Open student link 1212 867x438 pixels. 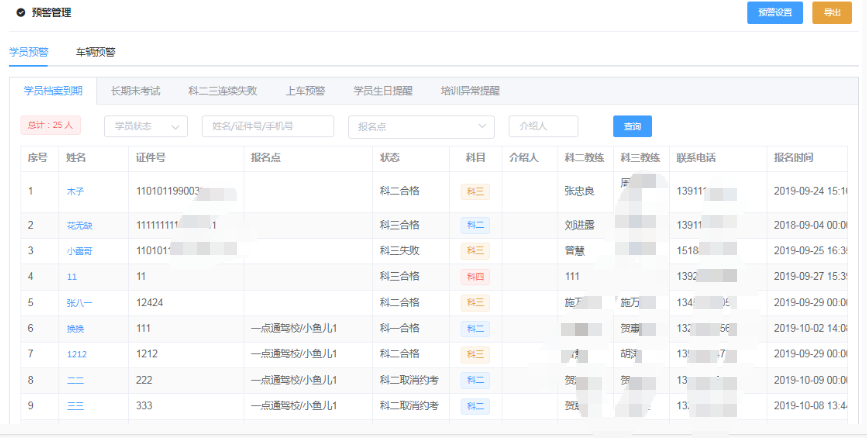tap(77, 354)
